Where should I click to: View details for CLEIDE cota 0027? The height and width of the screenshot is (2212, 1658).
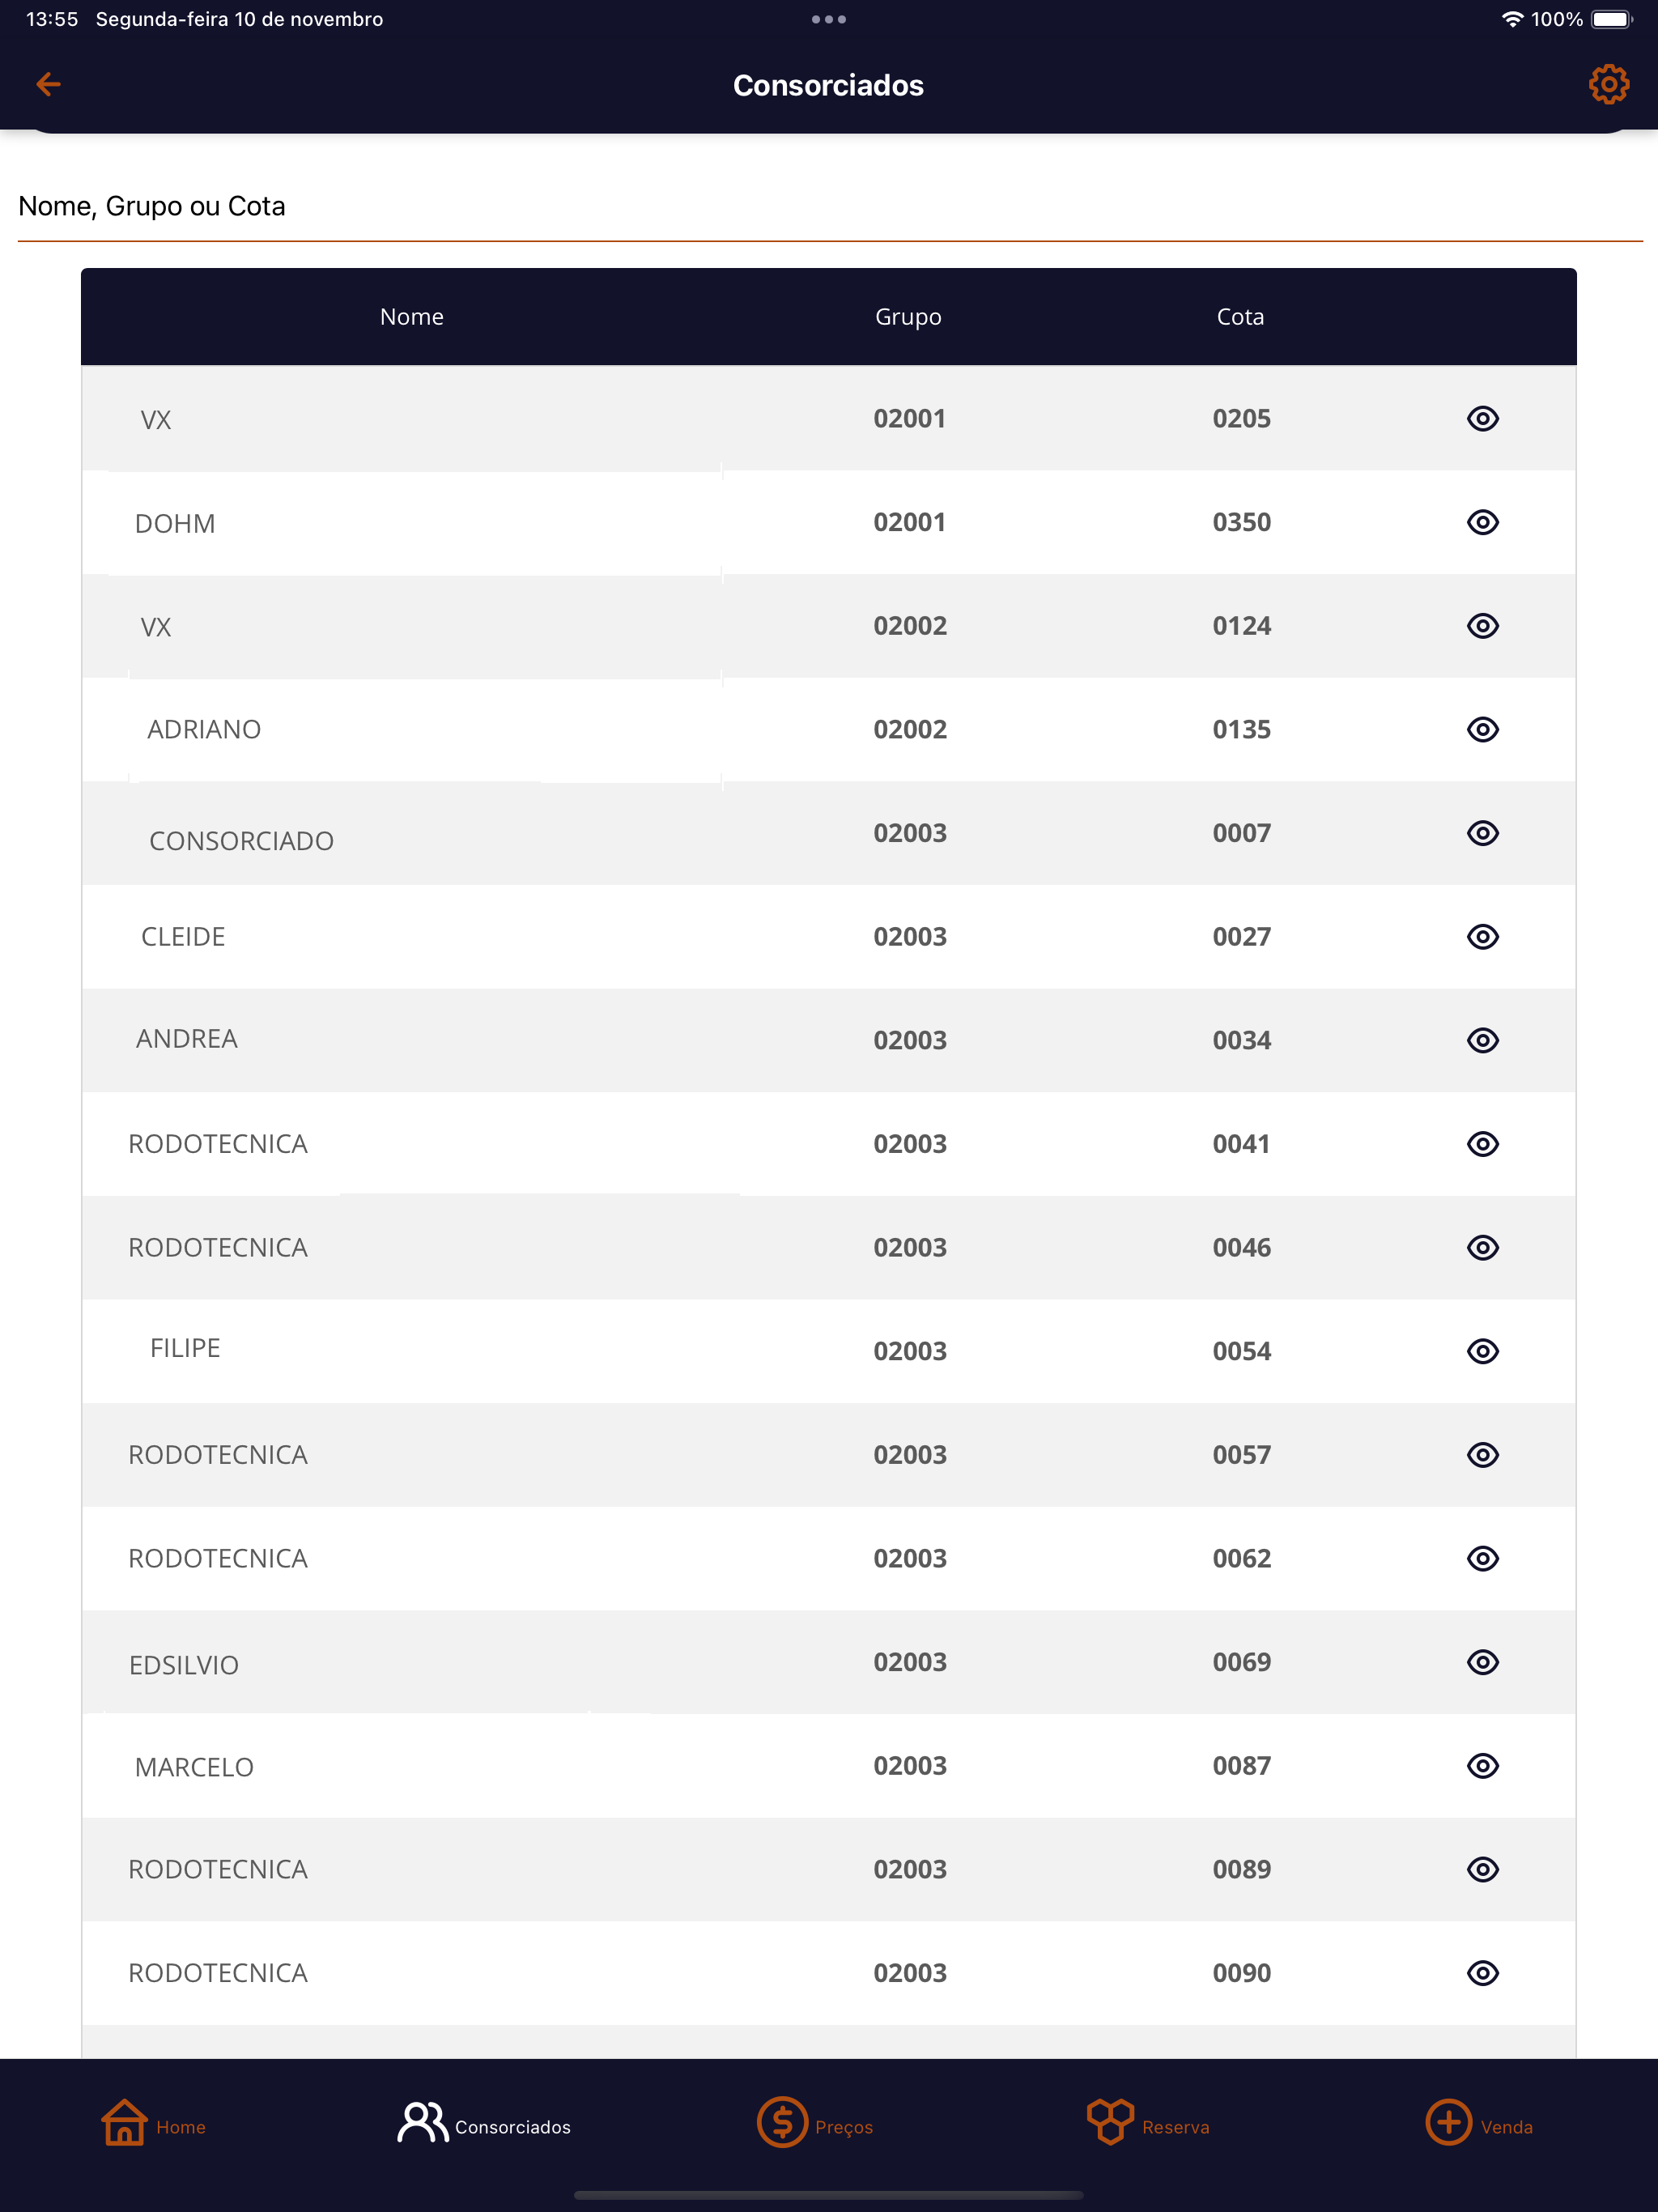point(1482,936)
